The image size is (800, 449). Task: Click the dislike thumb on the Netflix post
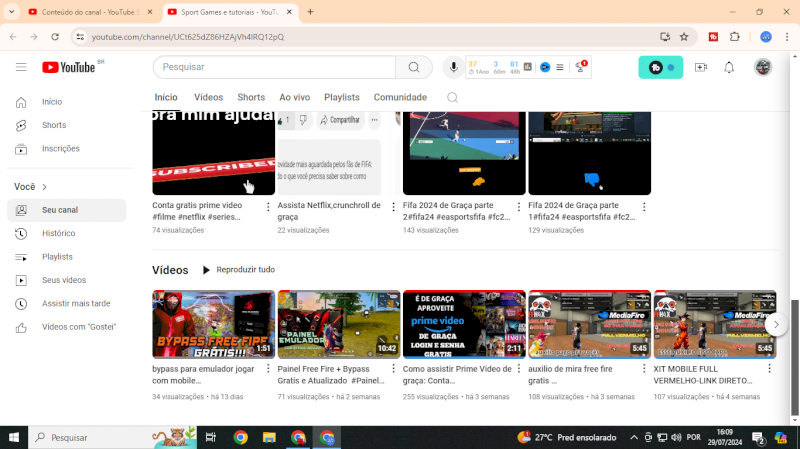[x=304, y=120]
